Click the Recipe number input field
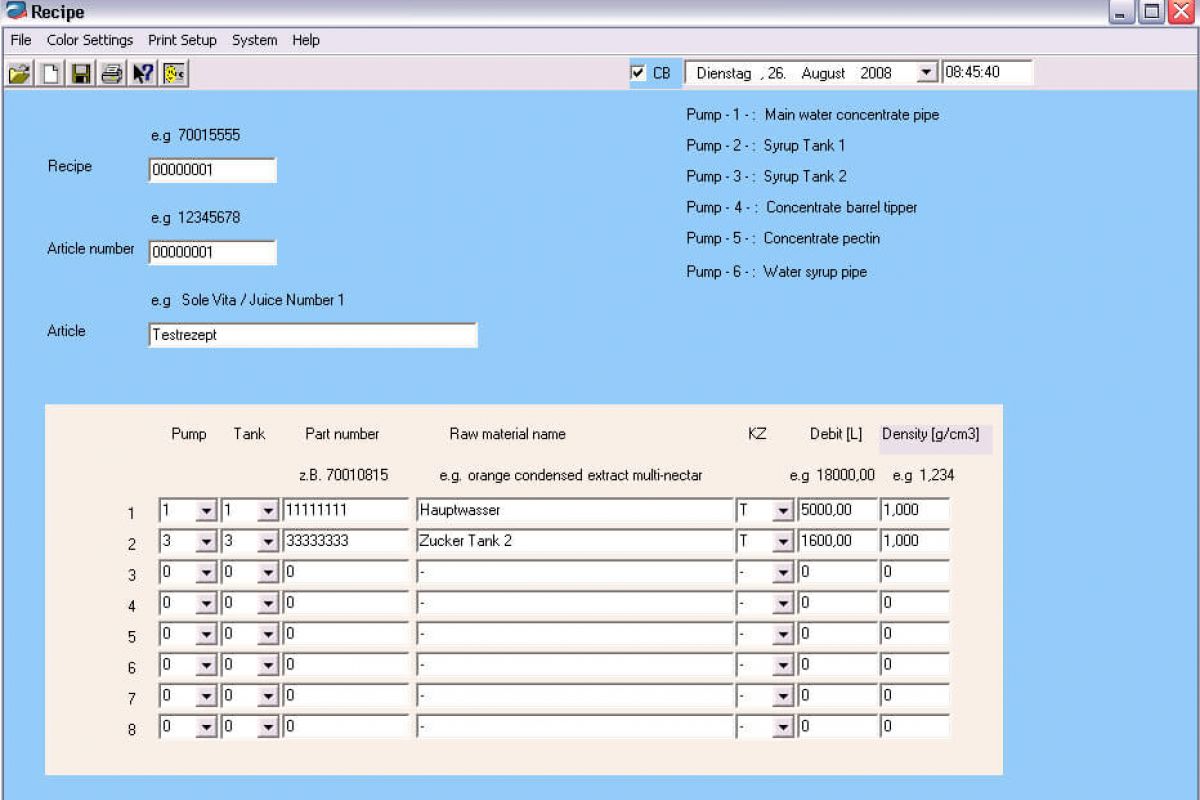 pos(212,170)
